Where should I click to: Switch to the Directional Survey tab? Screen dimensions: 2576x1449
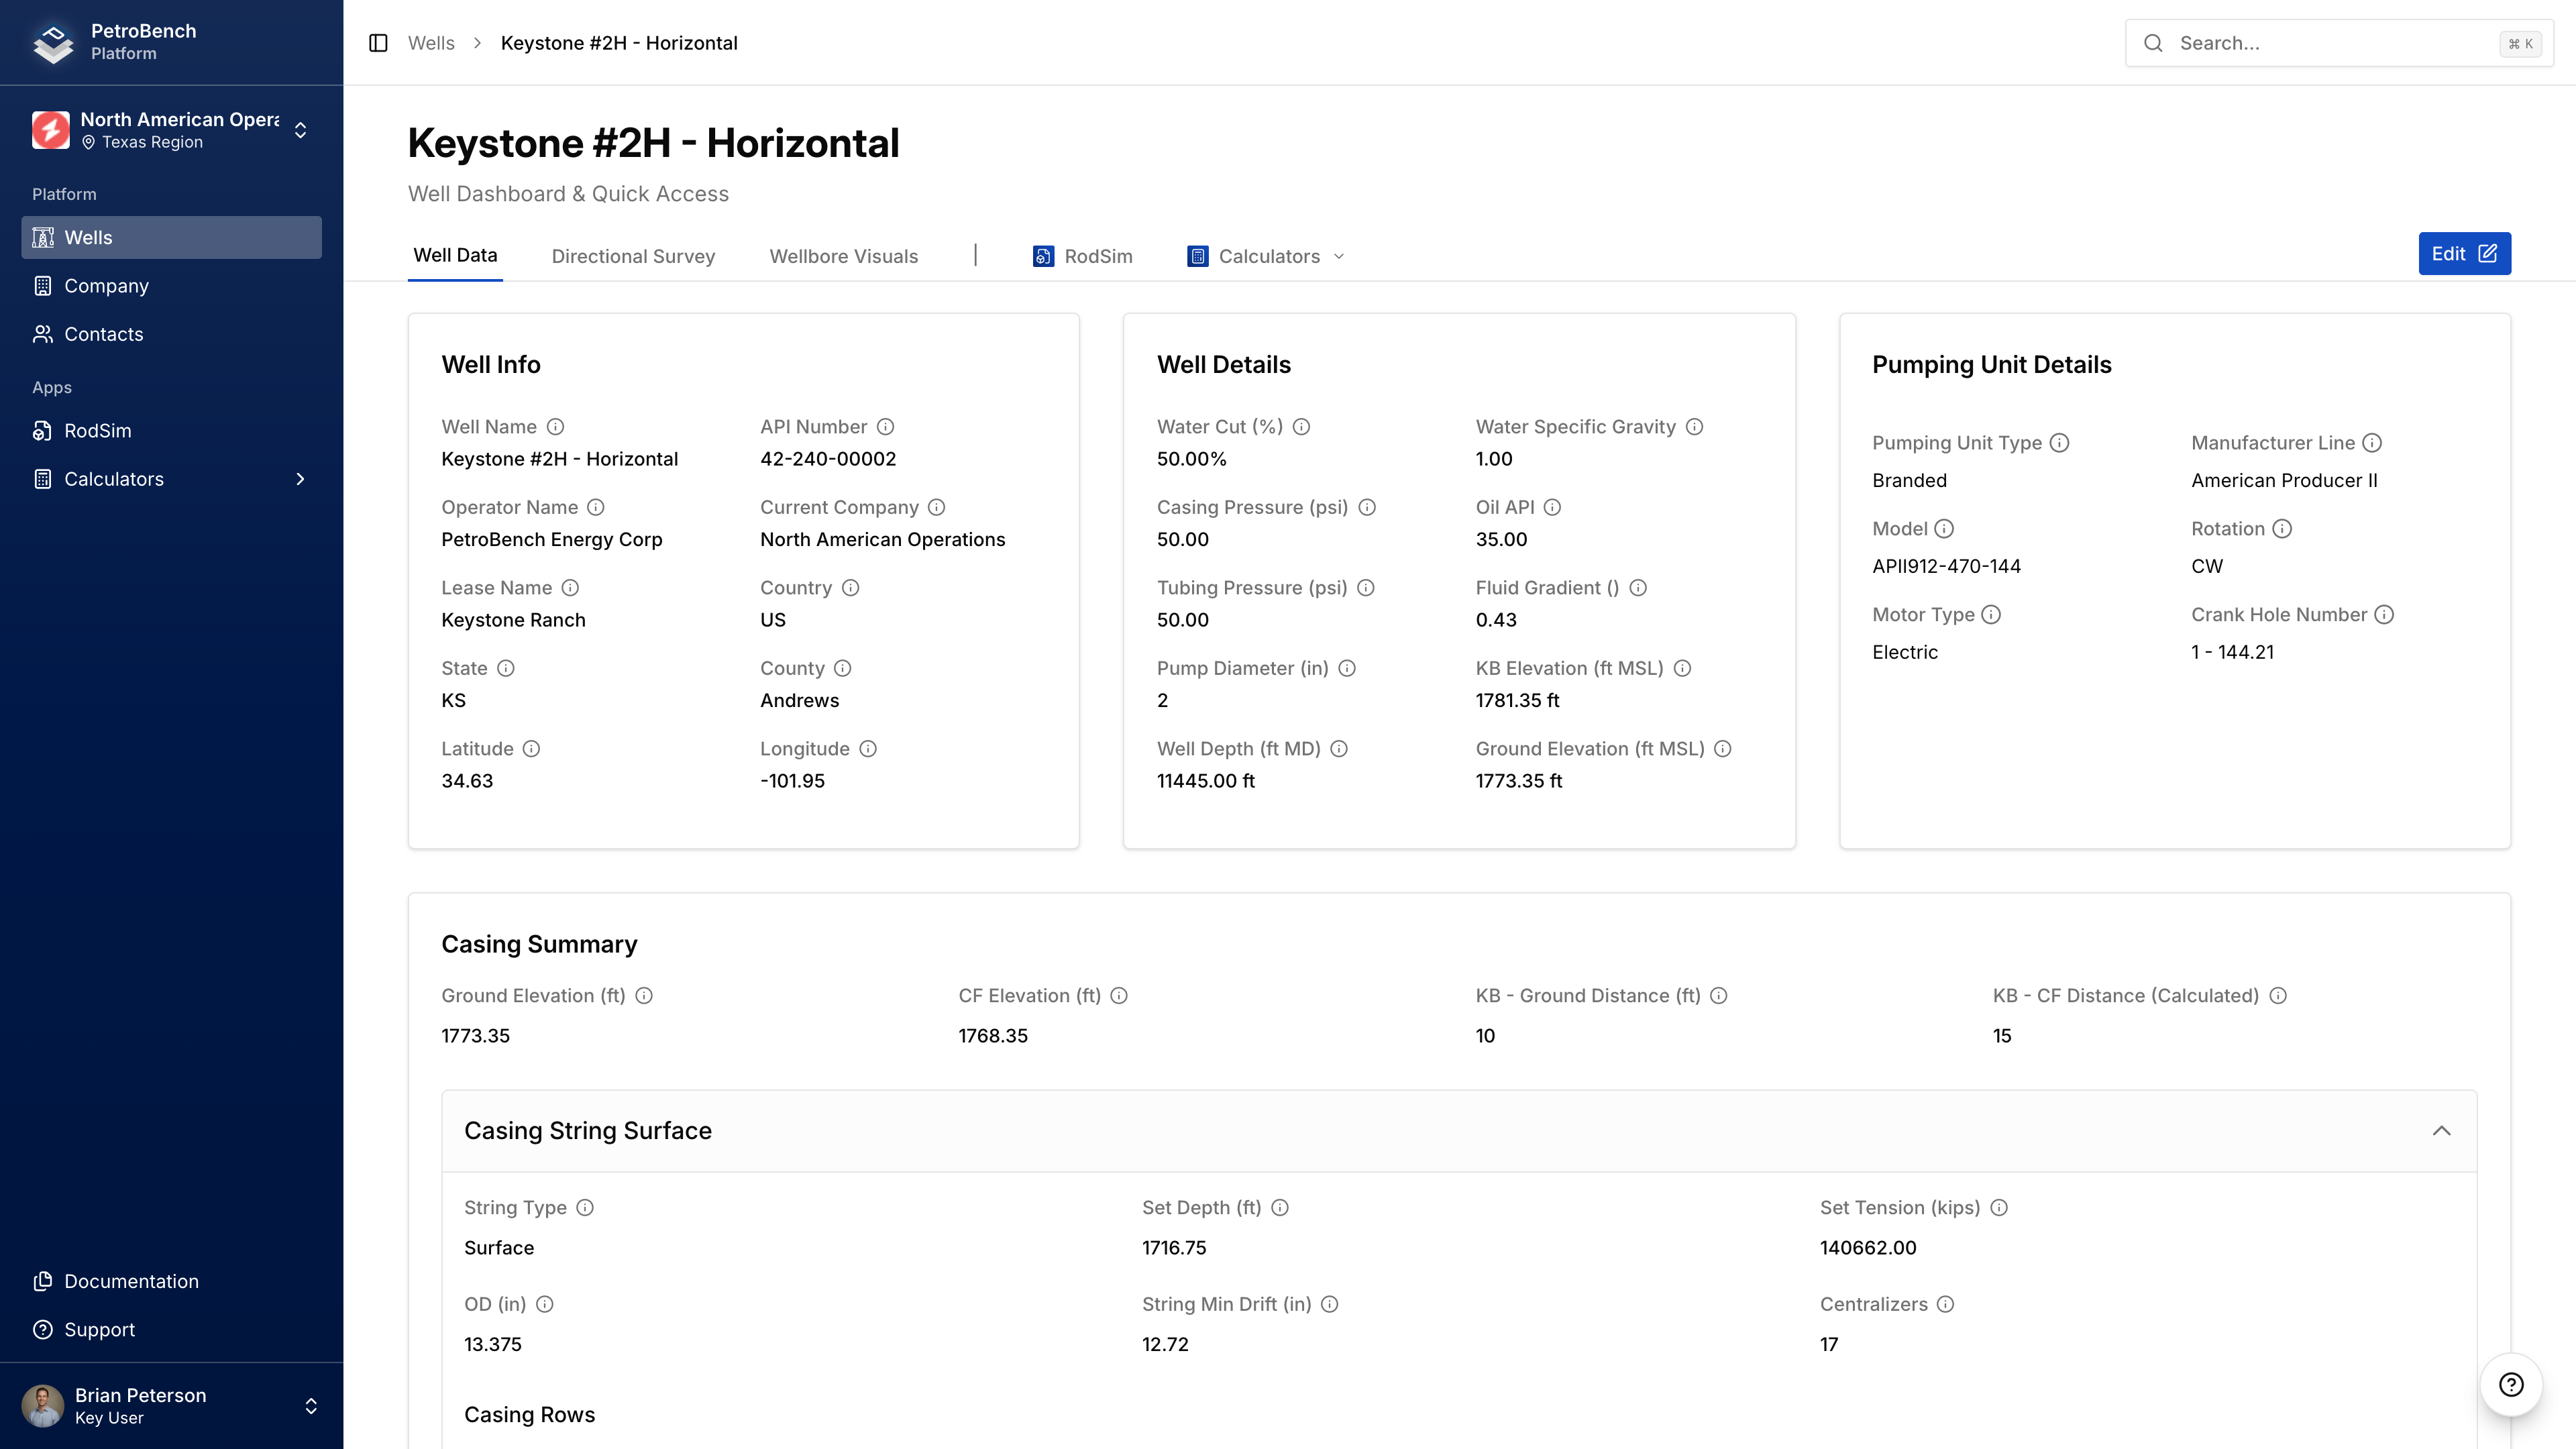[633, 256]
